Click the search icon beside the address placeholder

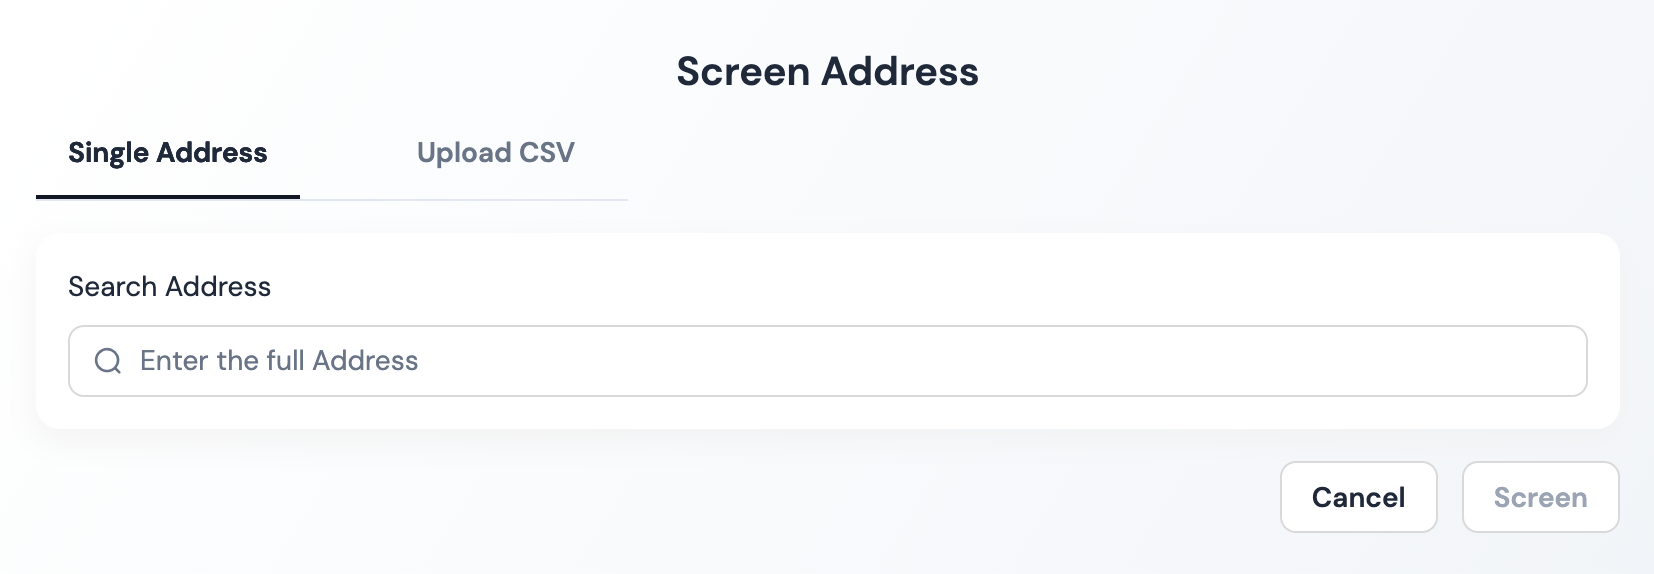(x=108, y=361)
